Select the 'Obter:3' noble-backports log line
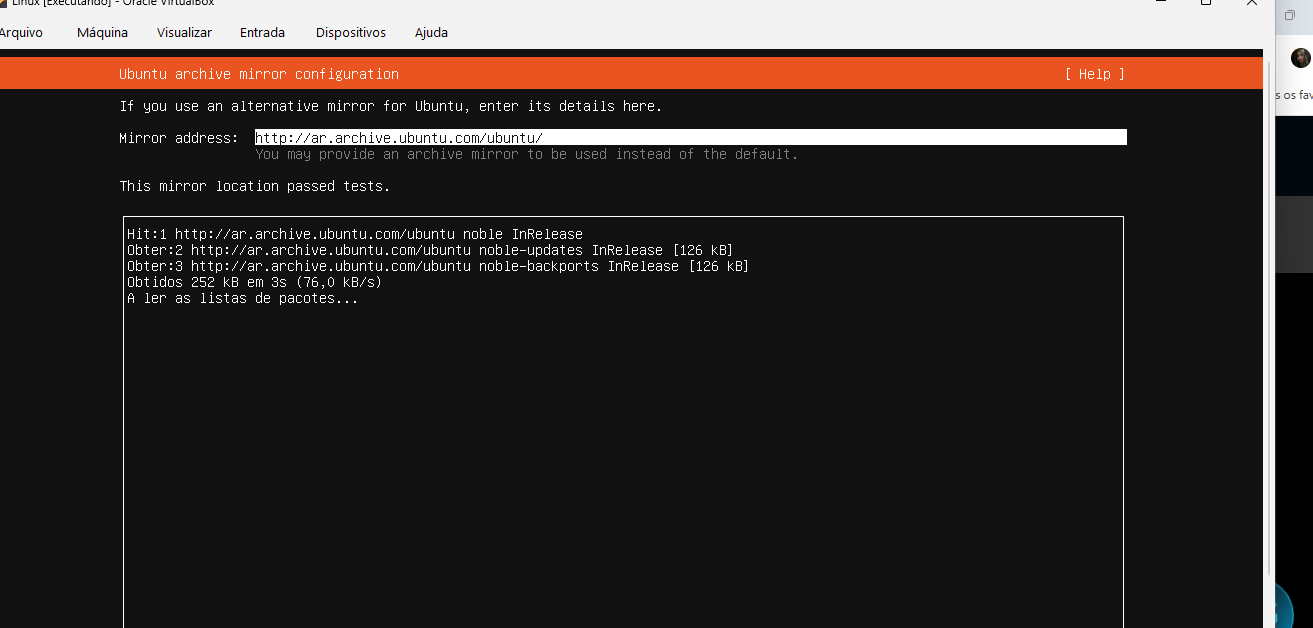The width and height of the screenshot is (1313, 628). coord(438,266)
